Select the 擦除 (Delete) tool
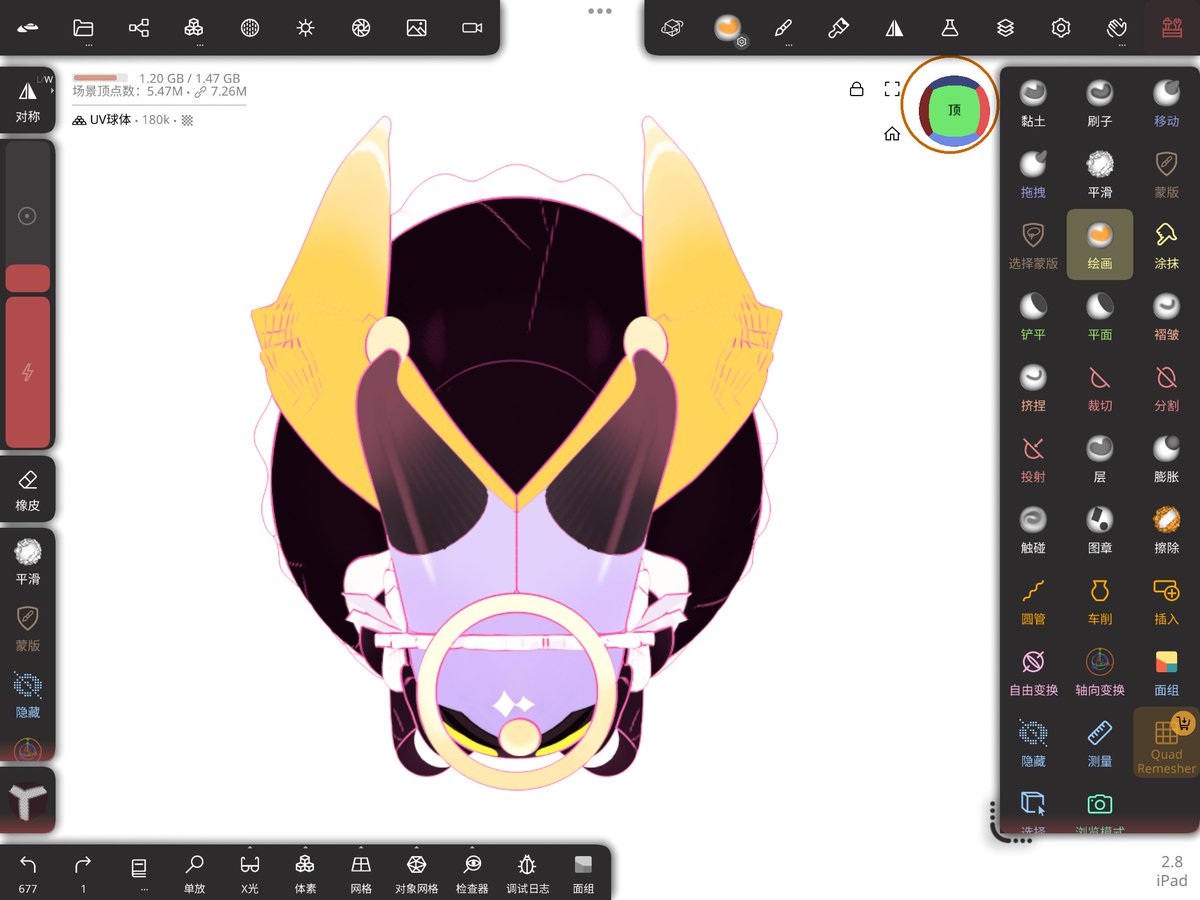This screenshot has width=1200, height=900. pyautogui.click(x=1166, y=528)
